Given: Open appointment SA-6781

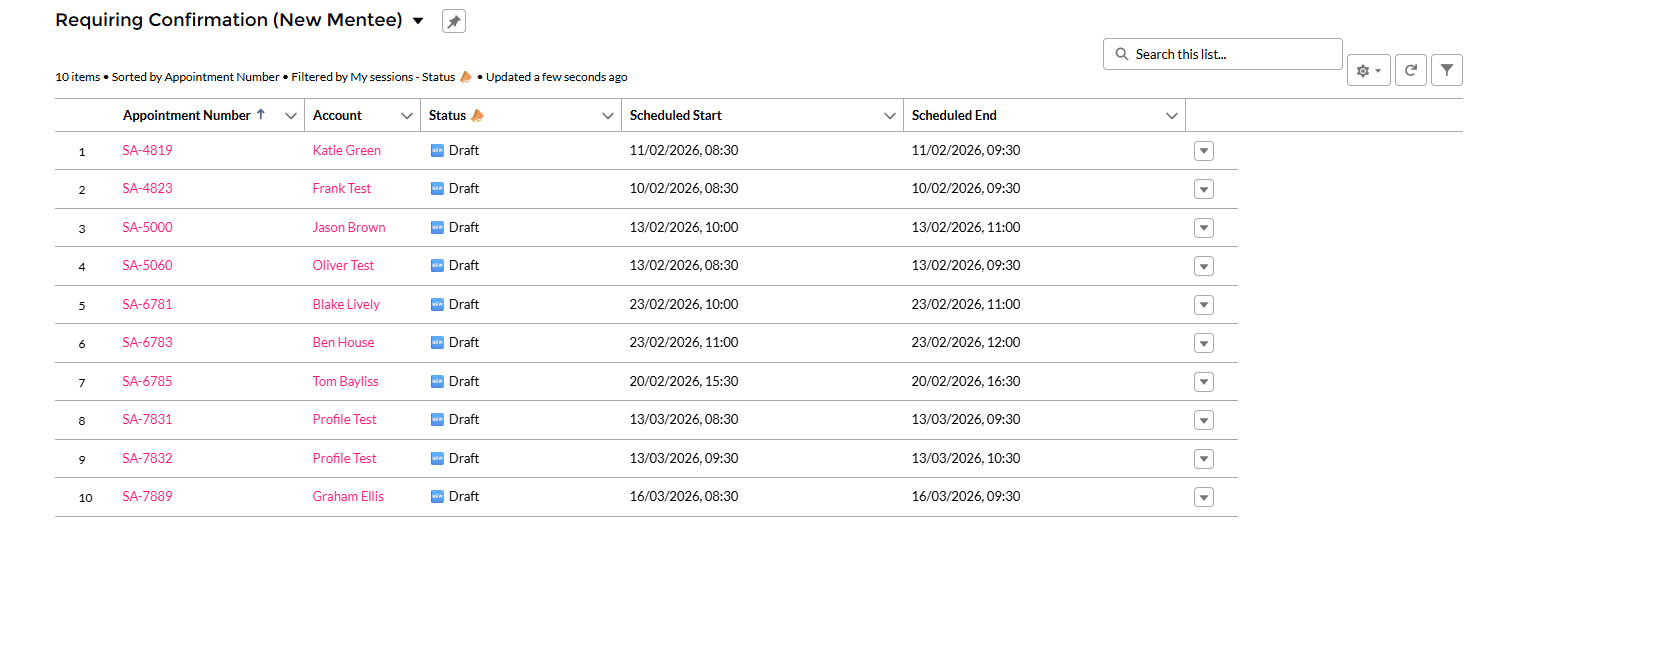Looking at the screenshot, I should [147, 304].
